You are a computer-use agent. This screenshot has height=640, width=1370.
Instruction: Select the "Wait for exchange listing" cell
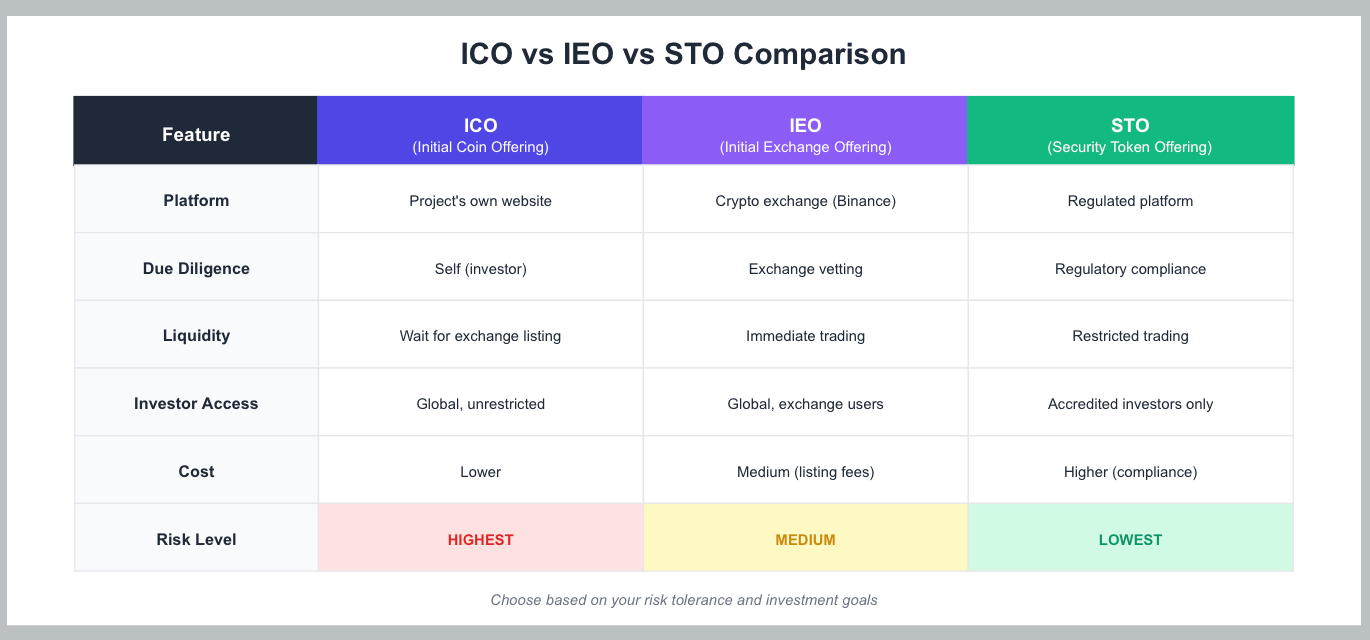tap(480, 336)
